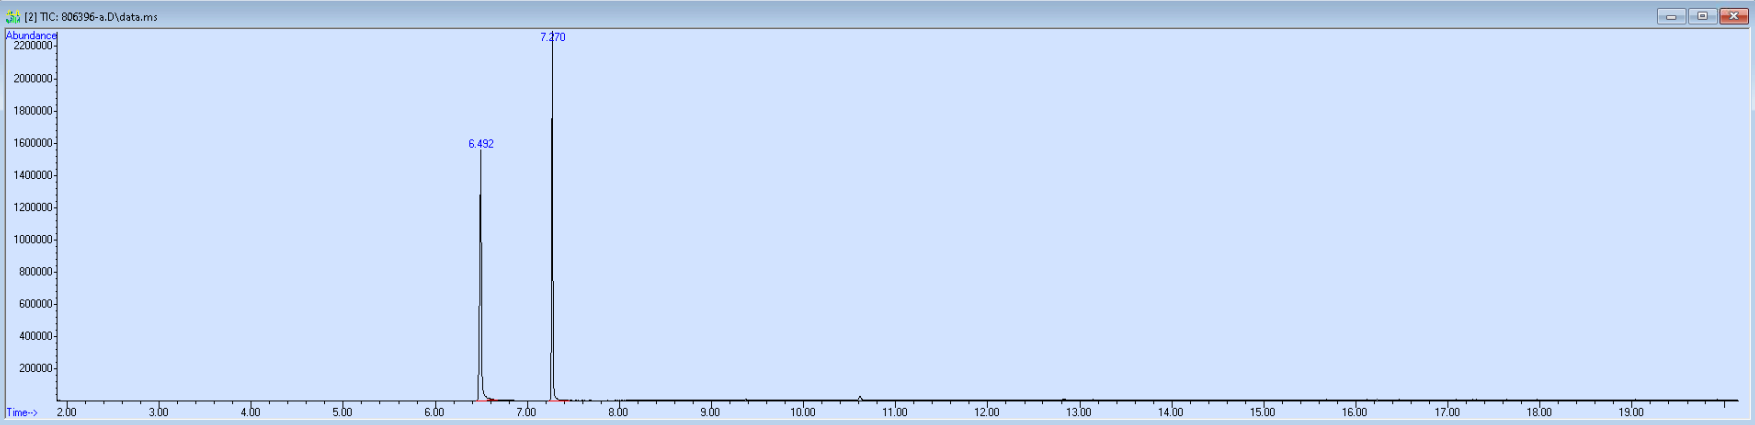Close the TIC chromatogram window
The image size is (1755, 425).
coord(1733,16)
